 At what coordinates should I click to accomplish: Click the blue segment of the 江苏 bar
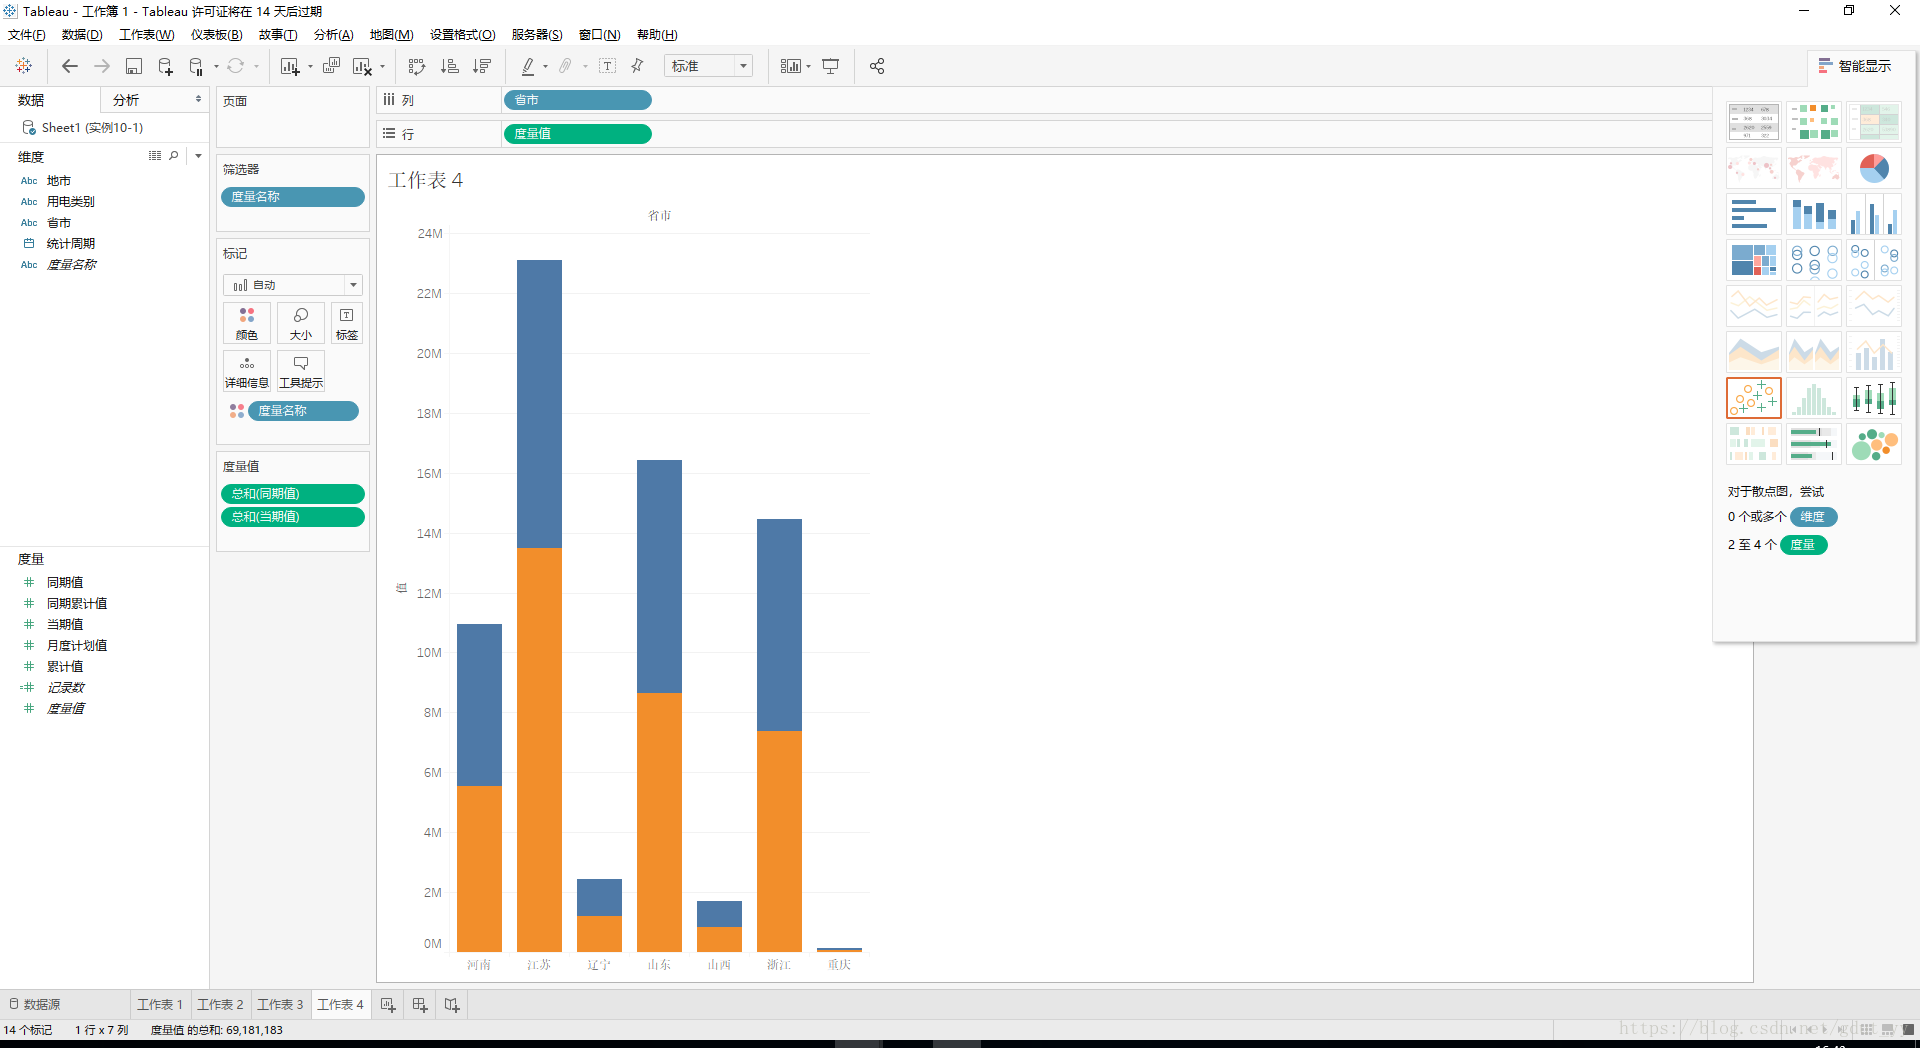pyautogui.click(x=539, y=404)
